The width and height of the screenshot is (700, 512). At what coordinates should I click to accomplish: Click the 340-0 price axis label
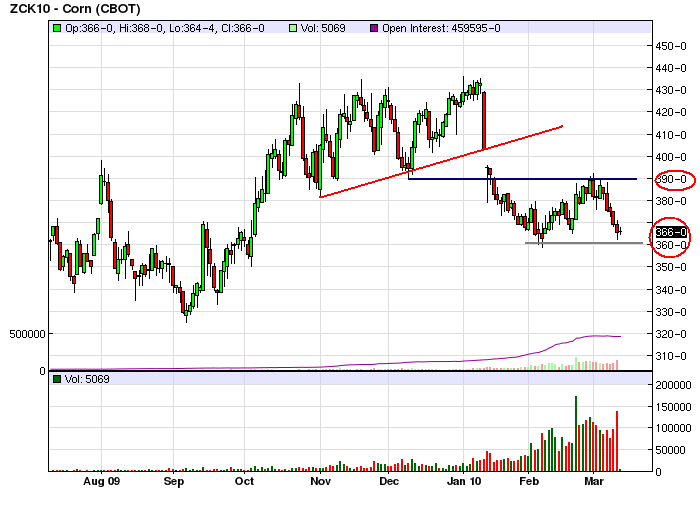click(671, 290)
